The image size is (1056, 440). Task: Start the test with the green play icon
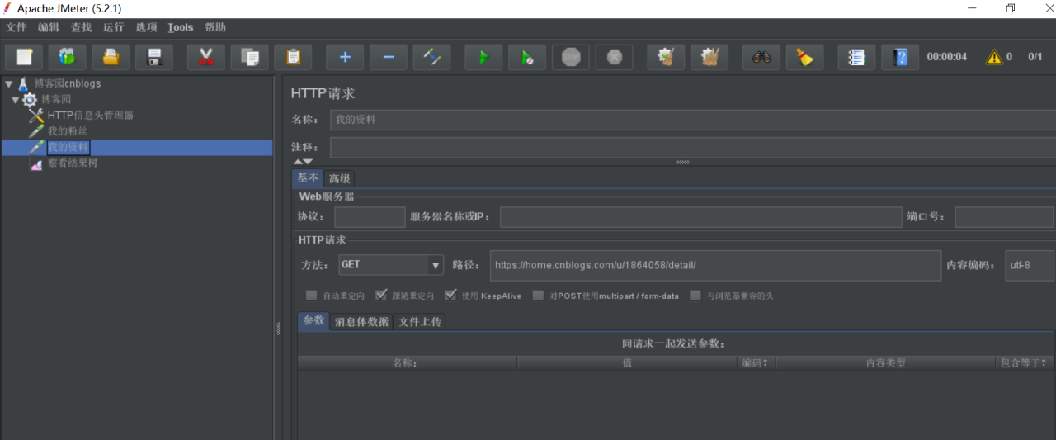484,57
